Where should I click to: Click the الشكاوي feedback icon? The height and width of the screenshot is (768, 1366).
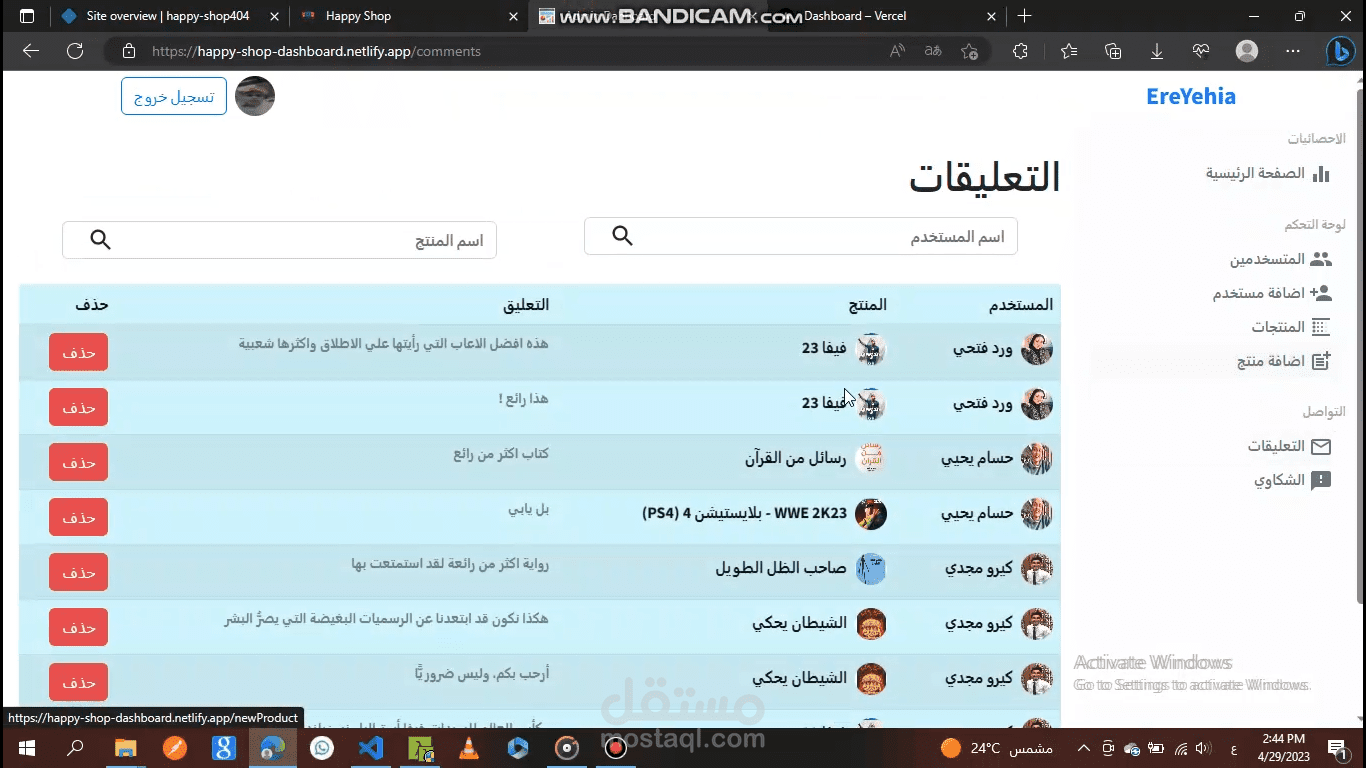point(1321,481)
